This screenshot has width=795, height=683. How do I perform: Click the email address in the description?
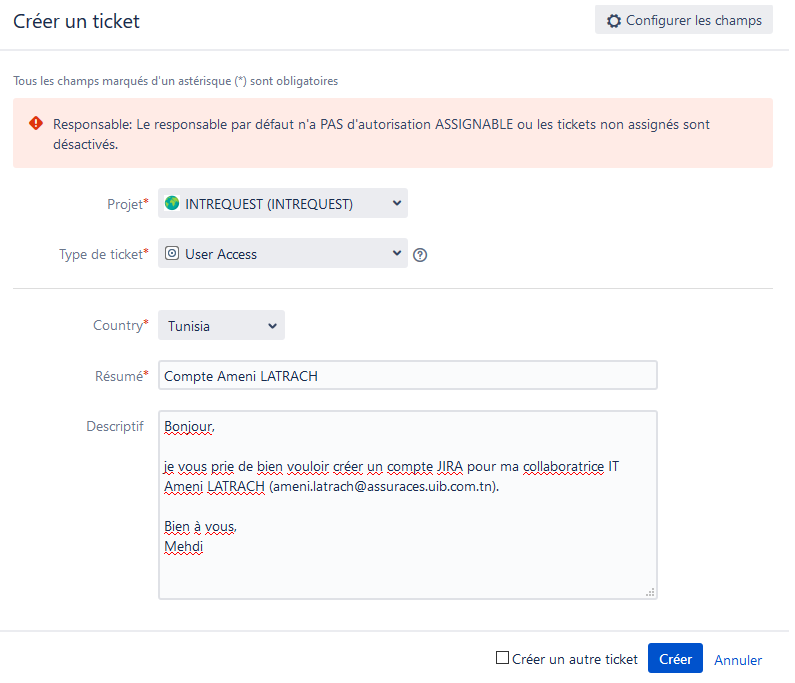point(384,486)
